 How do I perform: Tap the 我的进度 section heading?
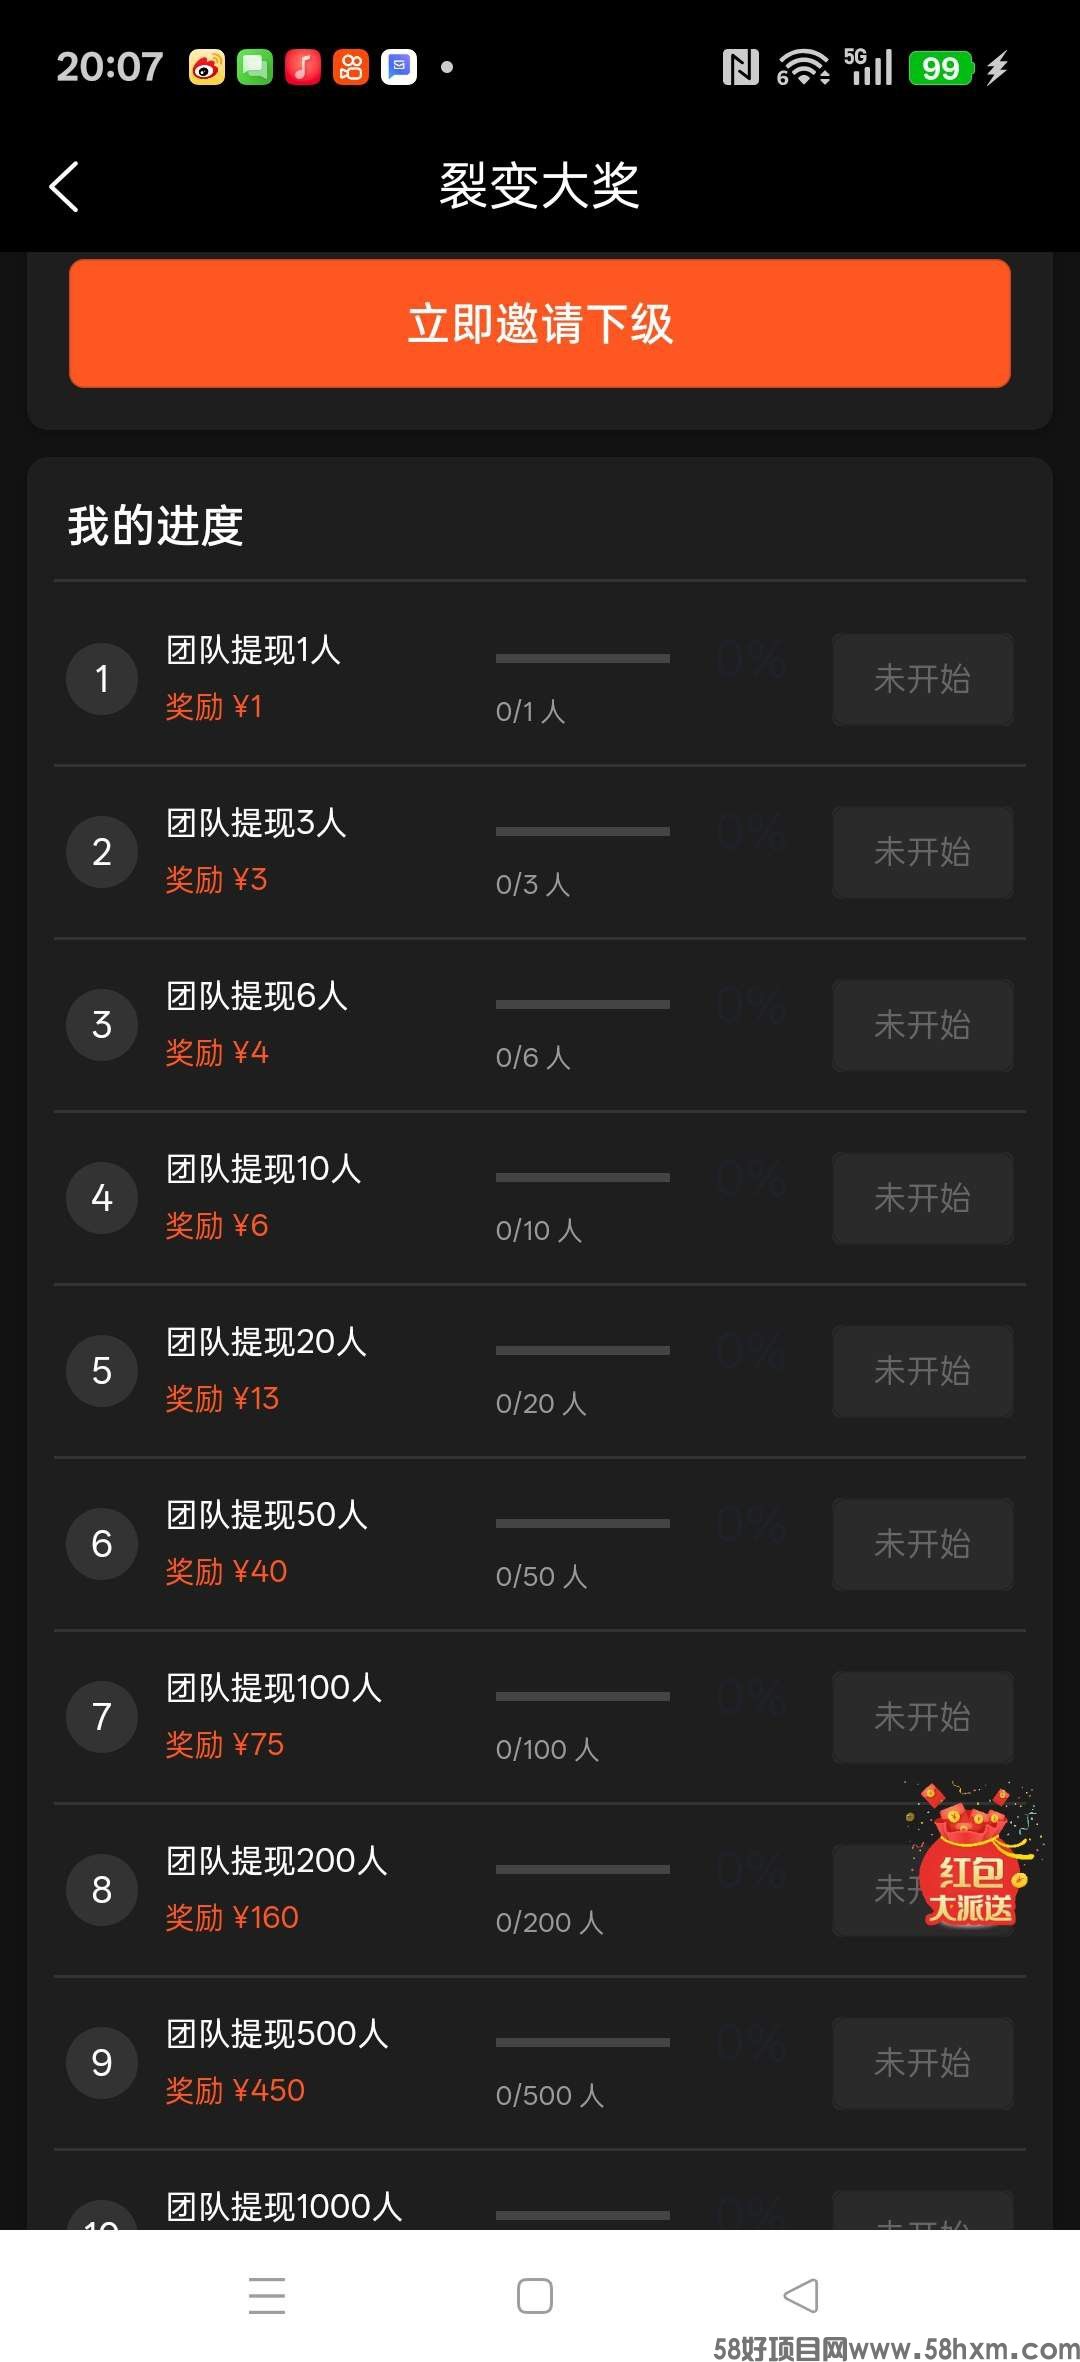[x=156, y=526]
